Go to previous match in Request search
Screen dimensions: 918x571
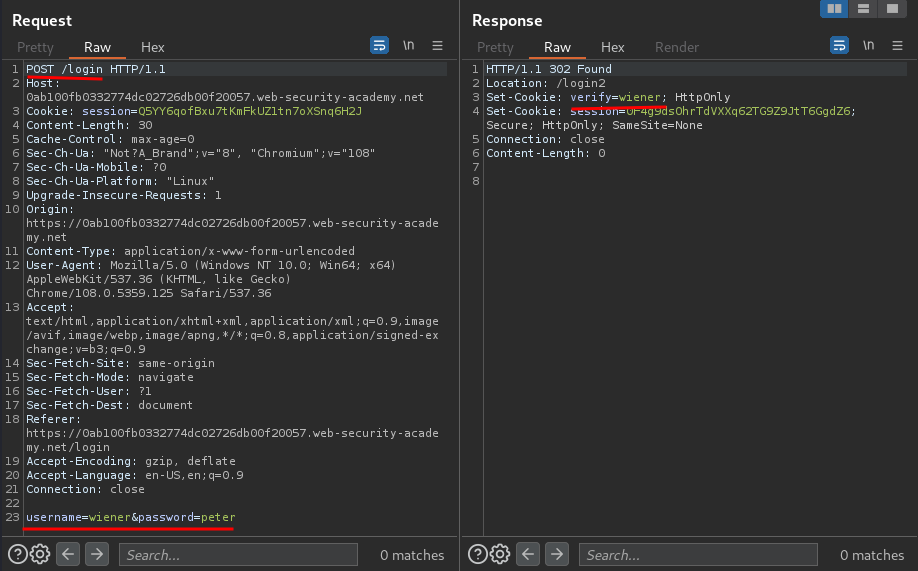coord(68,554)
